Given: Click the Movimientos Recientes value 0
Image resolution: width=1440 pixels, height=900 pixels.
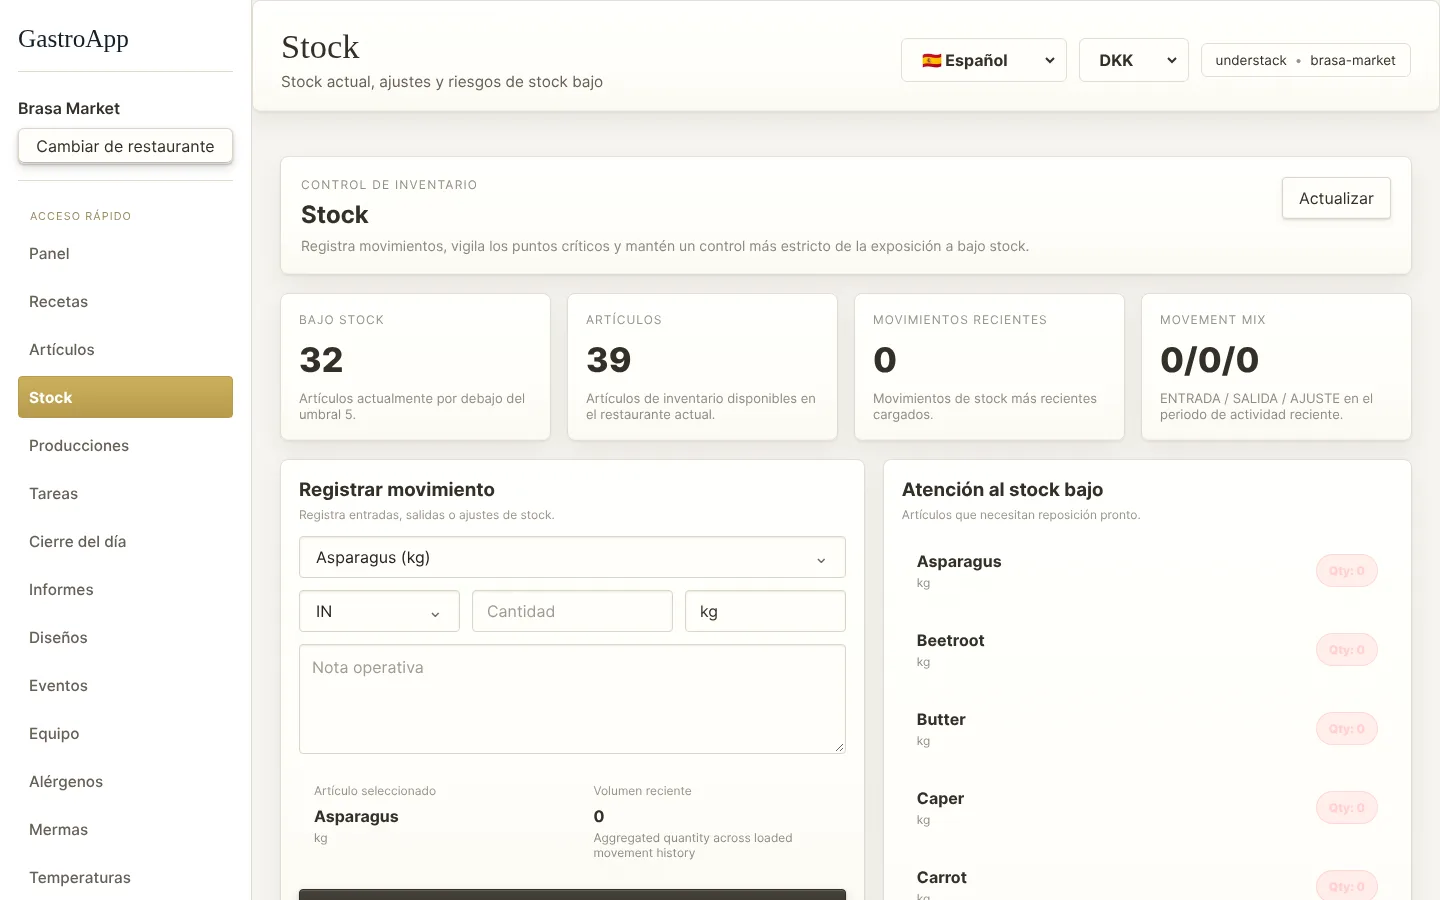Looking at the screenshot, I should click(885, 360).
